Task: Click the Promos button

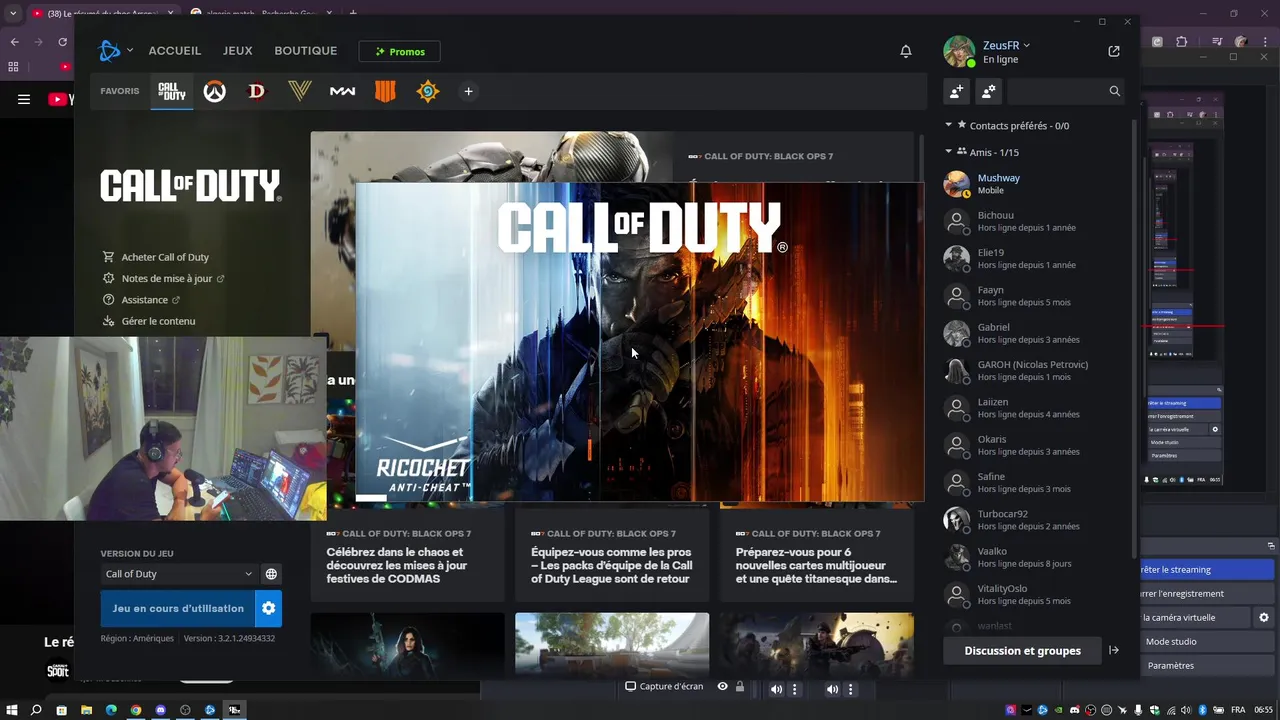Action: (x=400, y=51)
